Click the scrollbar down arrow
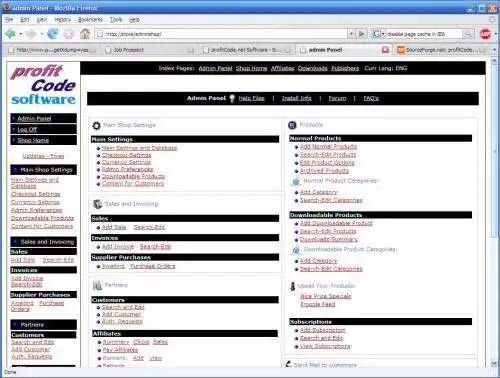 (x=494, y=363)
